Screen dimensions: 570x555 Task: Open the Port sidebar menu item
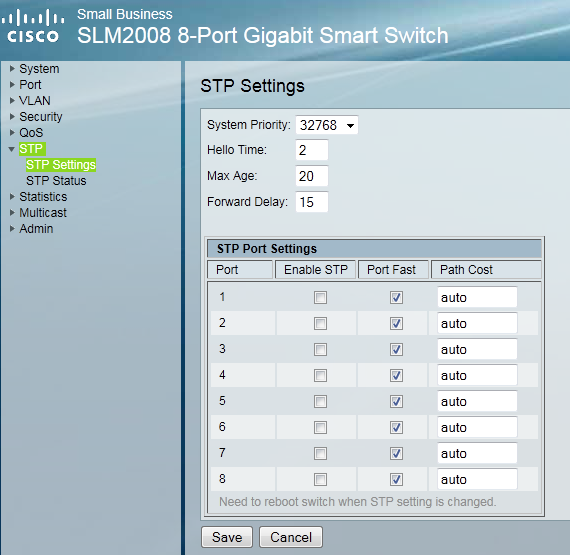pyautogui.click(x=30, y=84)
